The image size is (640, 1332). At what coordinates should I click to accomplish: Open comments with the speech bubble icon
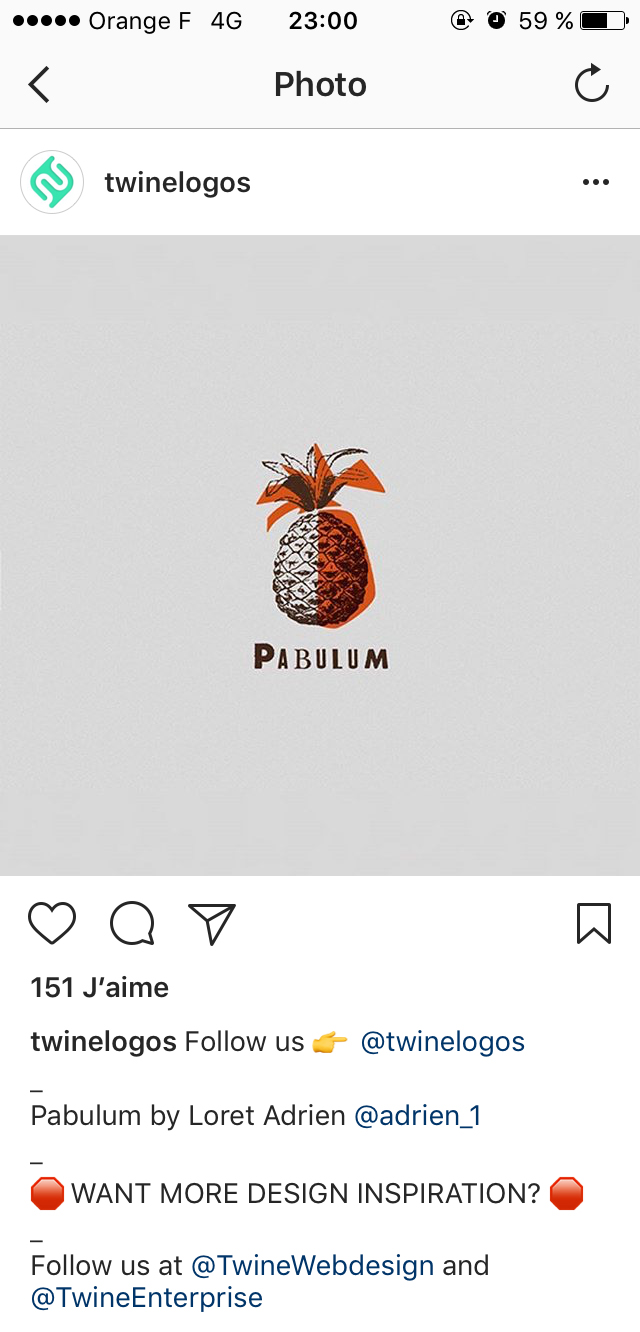132,924
